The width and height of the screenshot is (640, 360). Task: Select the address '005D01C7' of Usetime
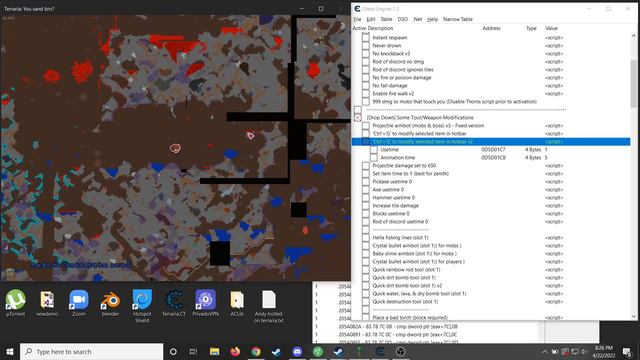tap(493, 150)
